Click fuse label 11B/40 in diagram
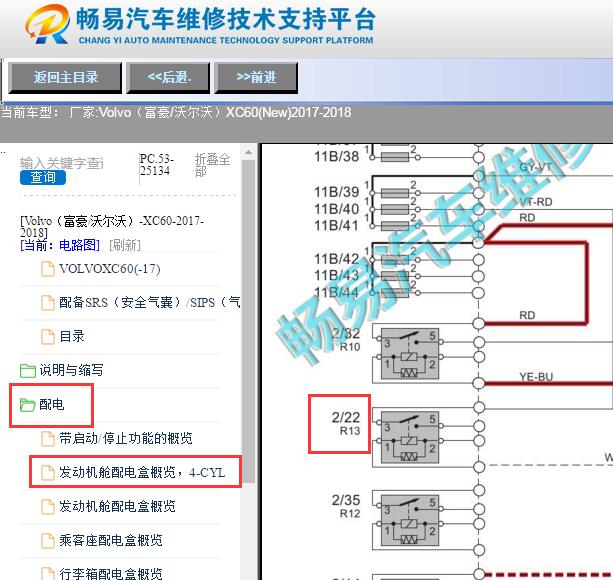The image size is (613, 580). click(x=336, y=209)
